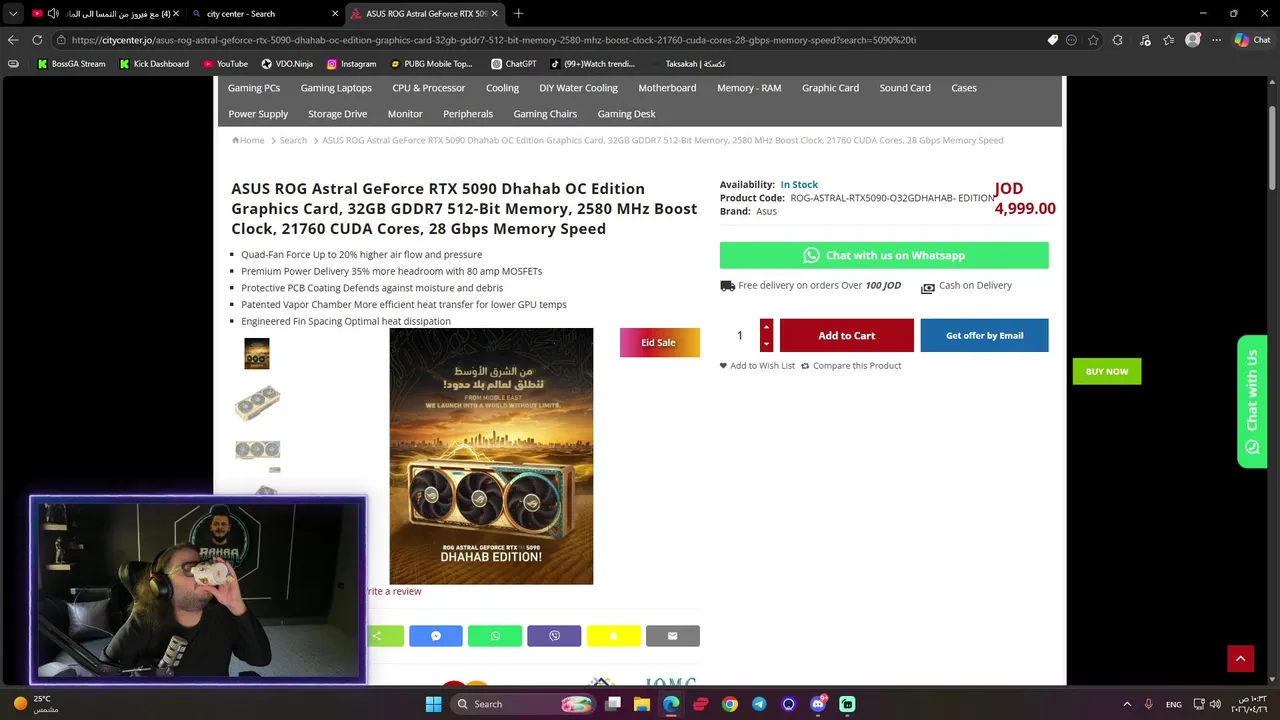
Task: Click the Eid Sale badge
Action: (x=659, y=343)
